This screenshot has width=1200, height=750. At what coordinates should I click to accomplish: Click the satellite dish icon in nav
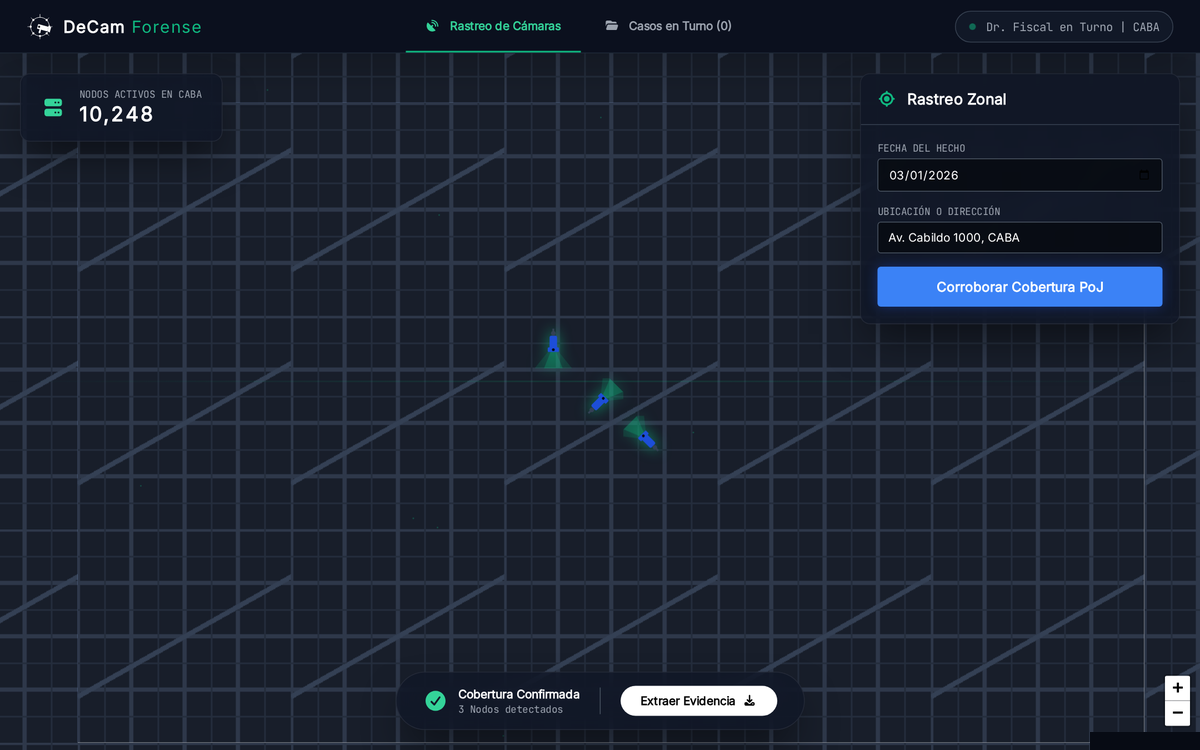[432, 26]
